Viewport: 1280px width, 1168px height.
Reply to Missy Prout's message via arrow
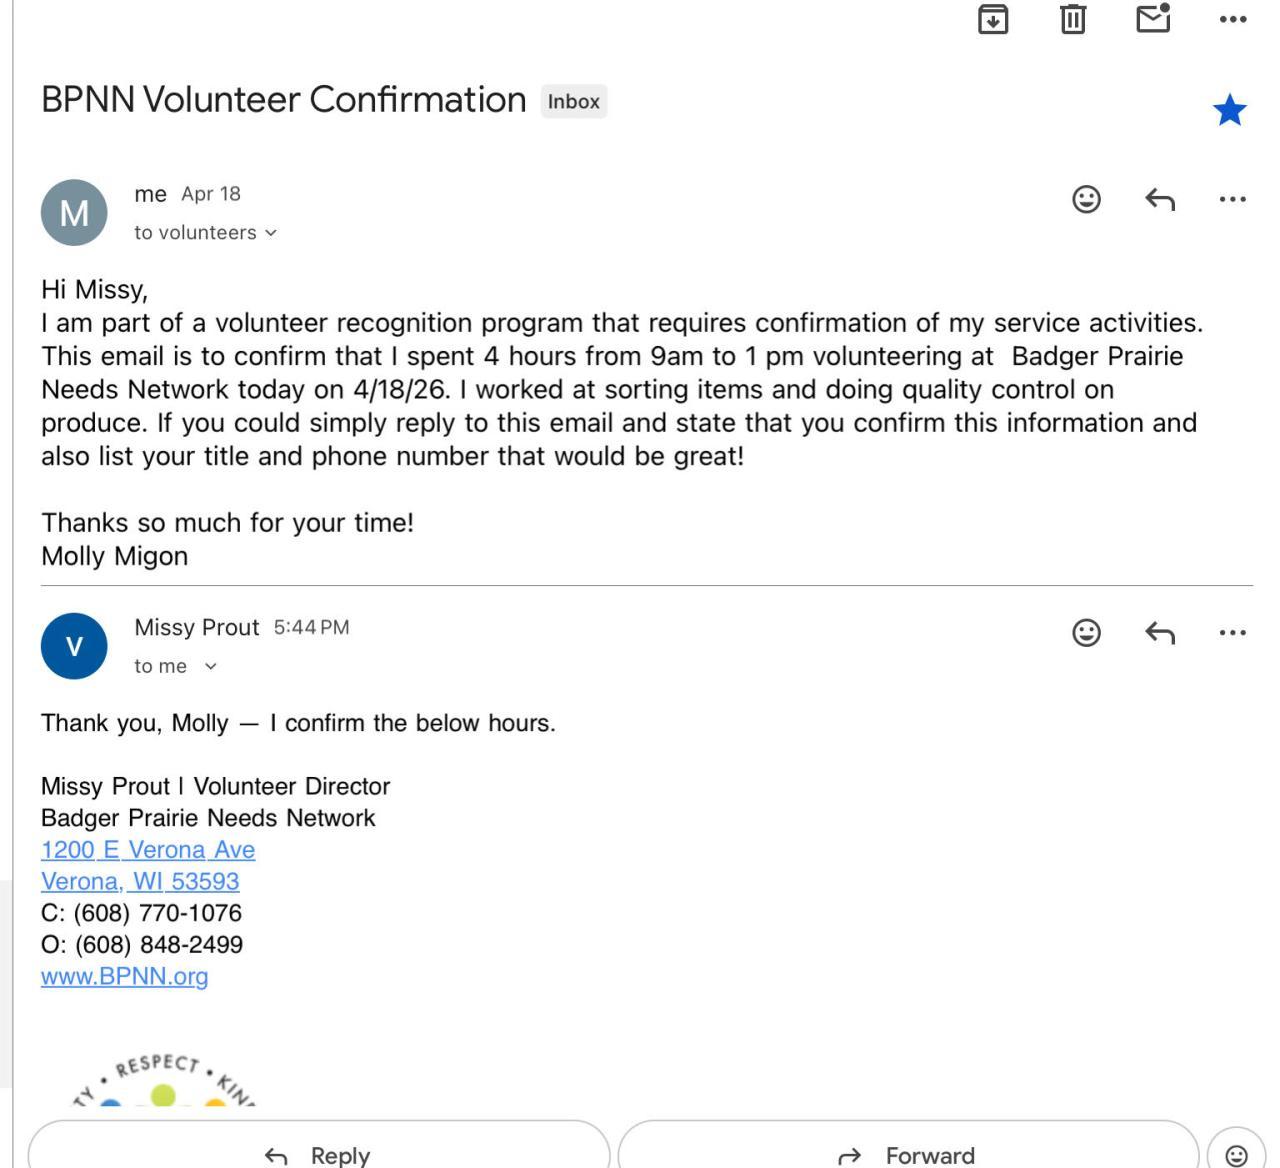click(1160, 632)
